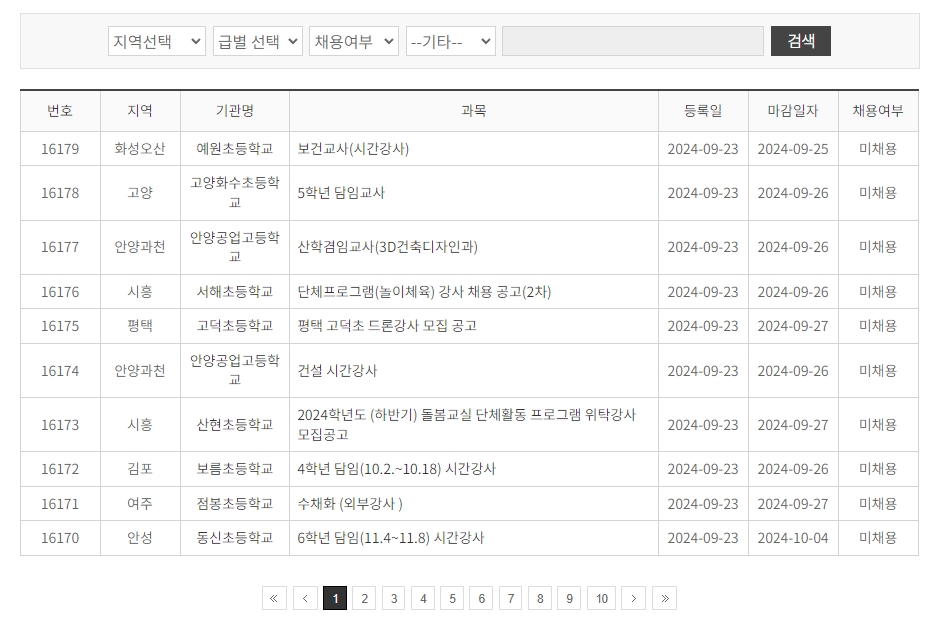
Task: Go to page 6
Action: pos(482,598)
